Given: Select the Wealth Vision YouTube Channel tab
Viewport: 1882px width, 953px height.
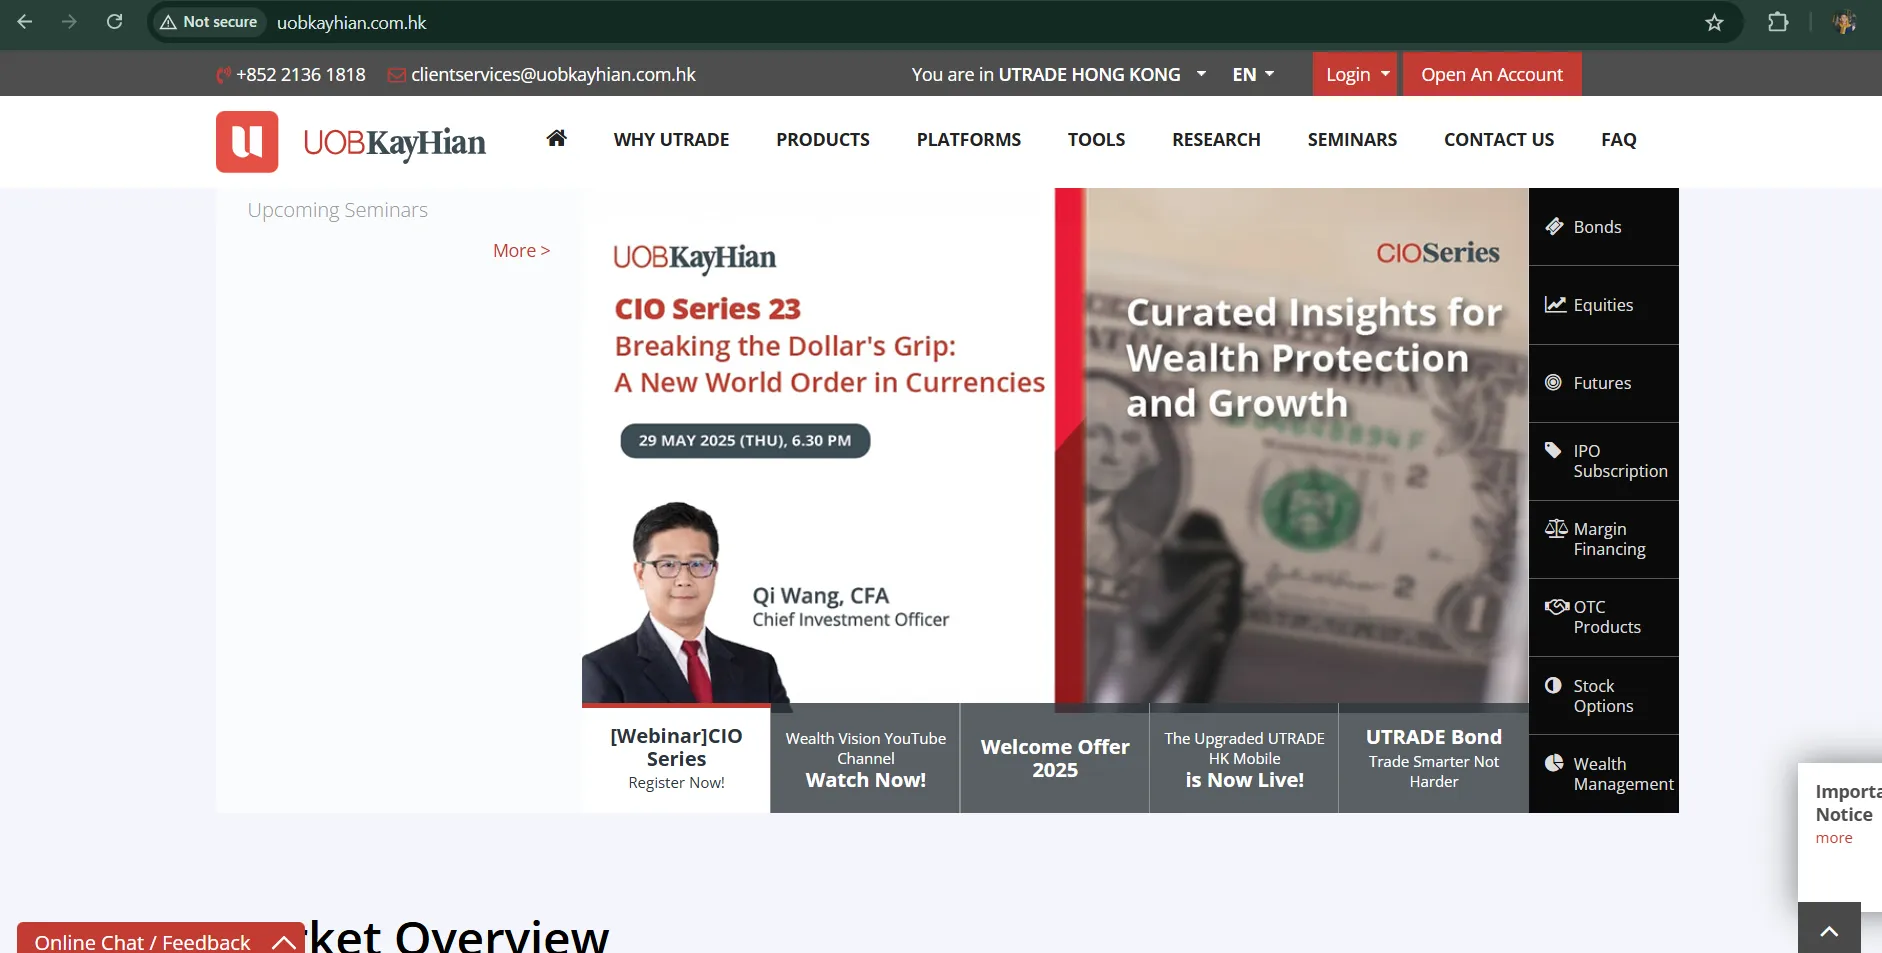Looking at the screenshot, I should (x=865, y=758).
